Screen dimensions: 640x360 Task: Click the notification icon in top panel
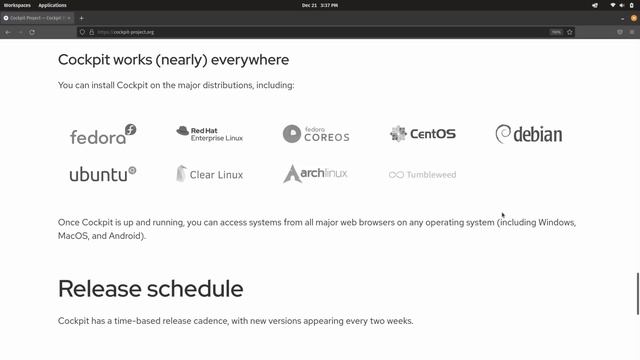[x=595, y=5]
